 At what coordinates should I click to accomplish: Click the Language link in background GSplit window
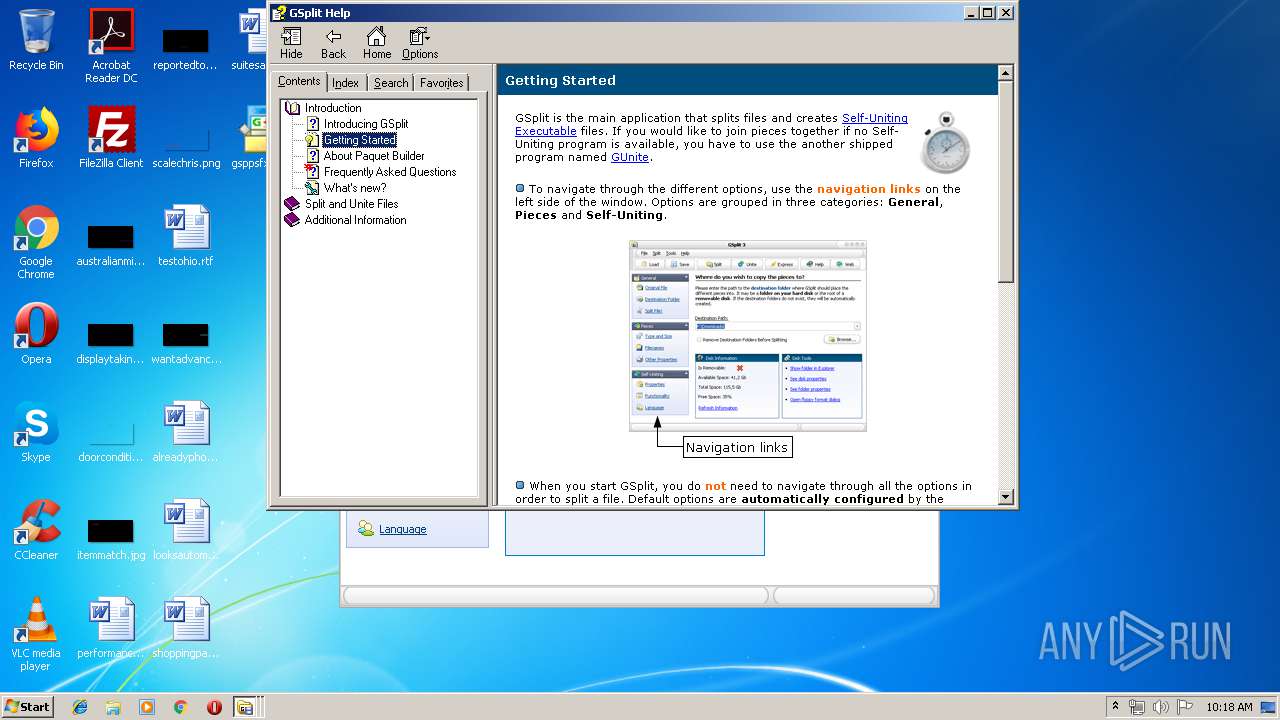[402, 529]
